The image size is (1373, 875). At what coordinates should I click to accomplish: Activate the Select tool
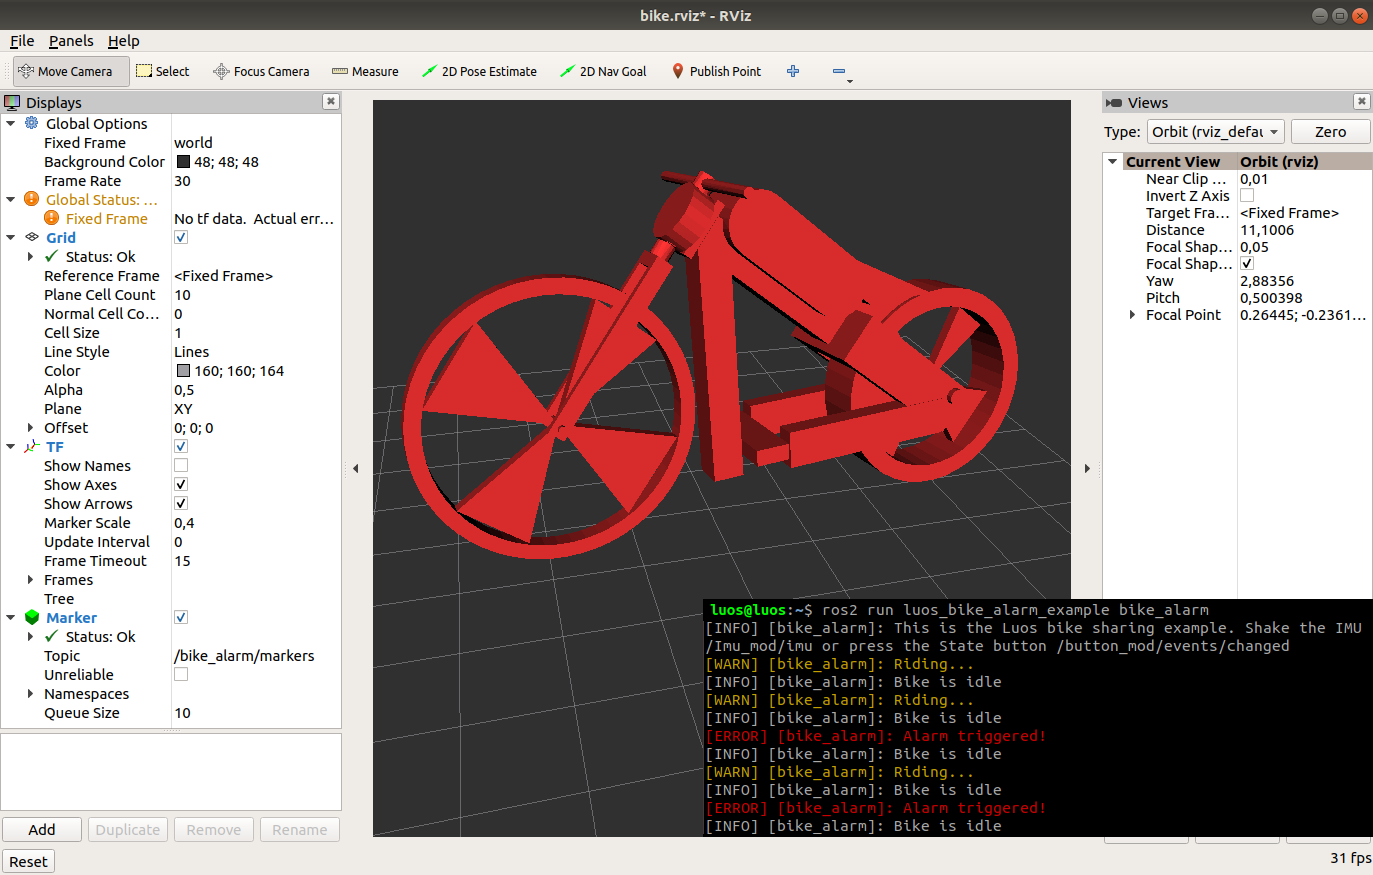[162, 71]
